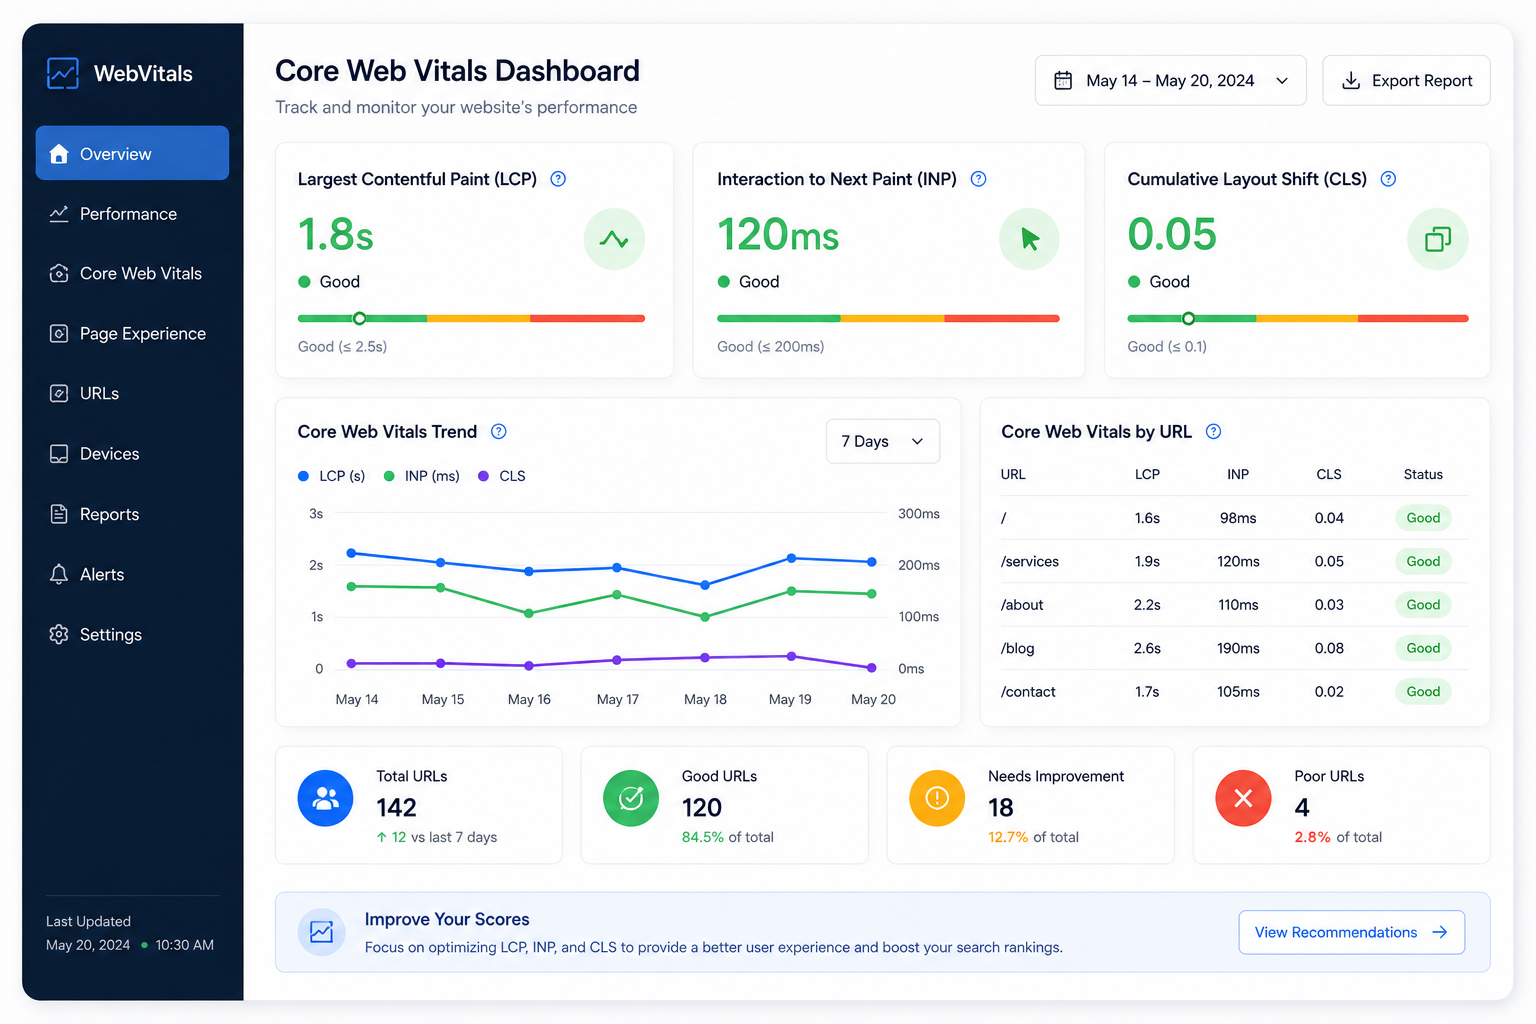Click the CLS layout-shift squares icon
The image size is (1536, 1024).
[x=1438, y=239]
